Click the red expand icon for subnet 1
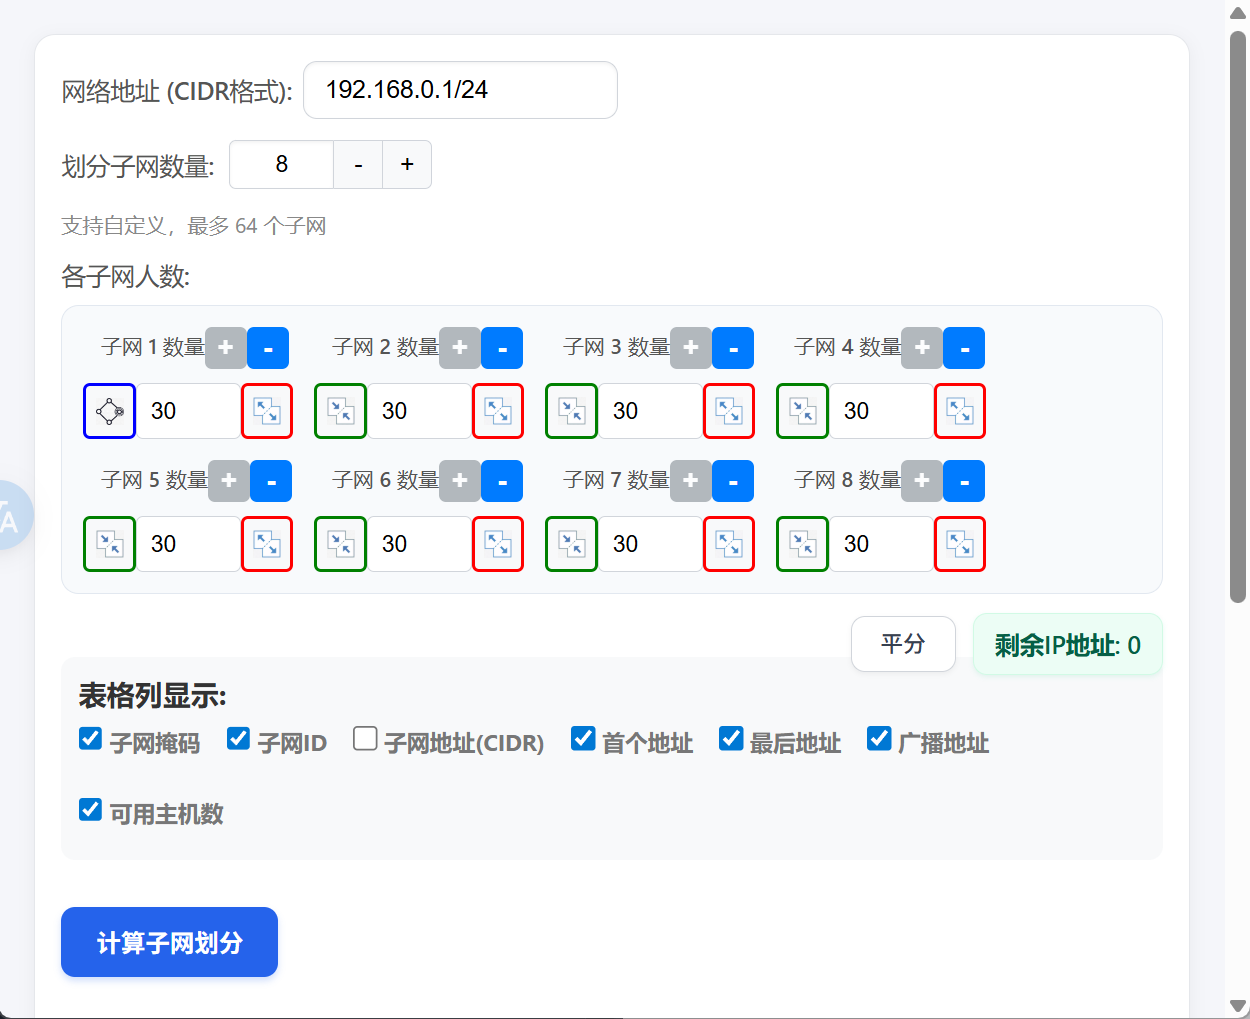 267,411
